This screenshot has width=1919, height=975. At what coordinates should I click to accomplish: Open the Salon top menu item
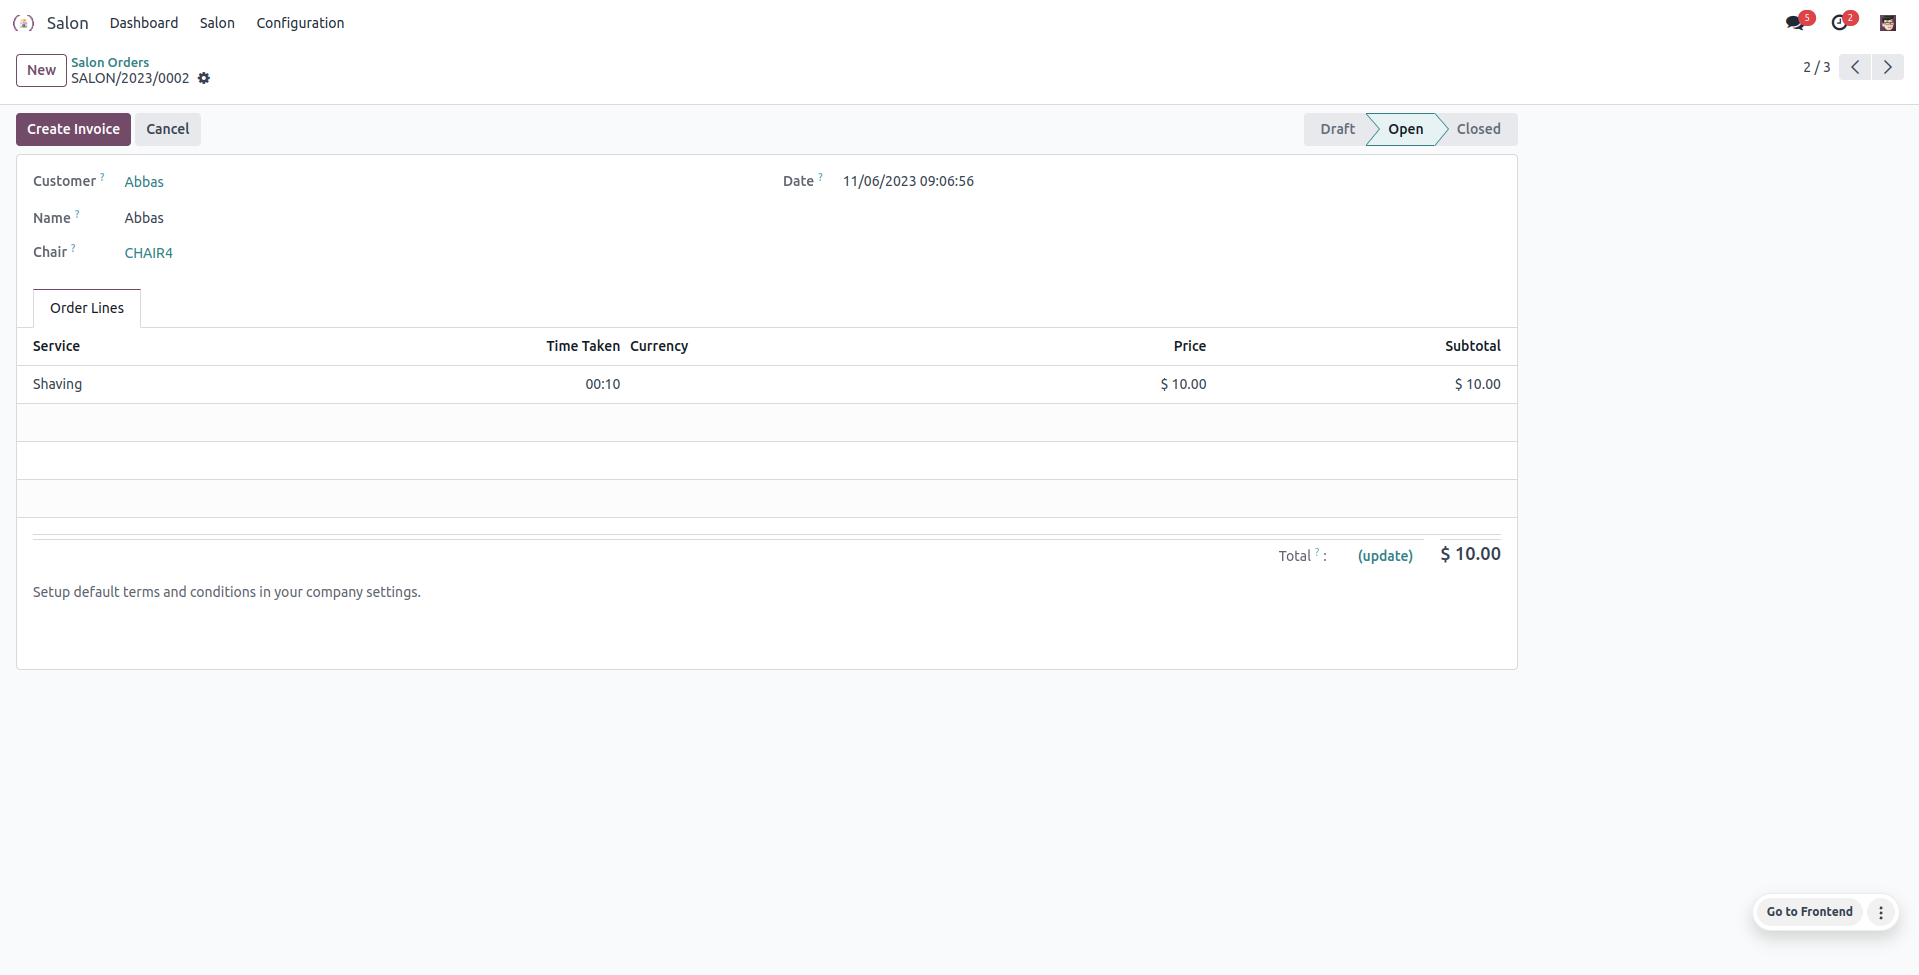pos(217,23)
